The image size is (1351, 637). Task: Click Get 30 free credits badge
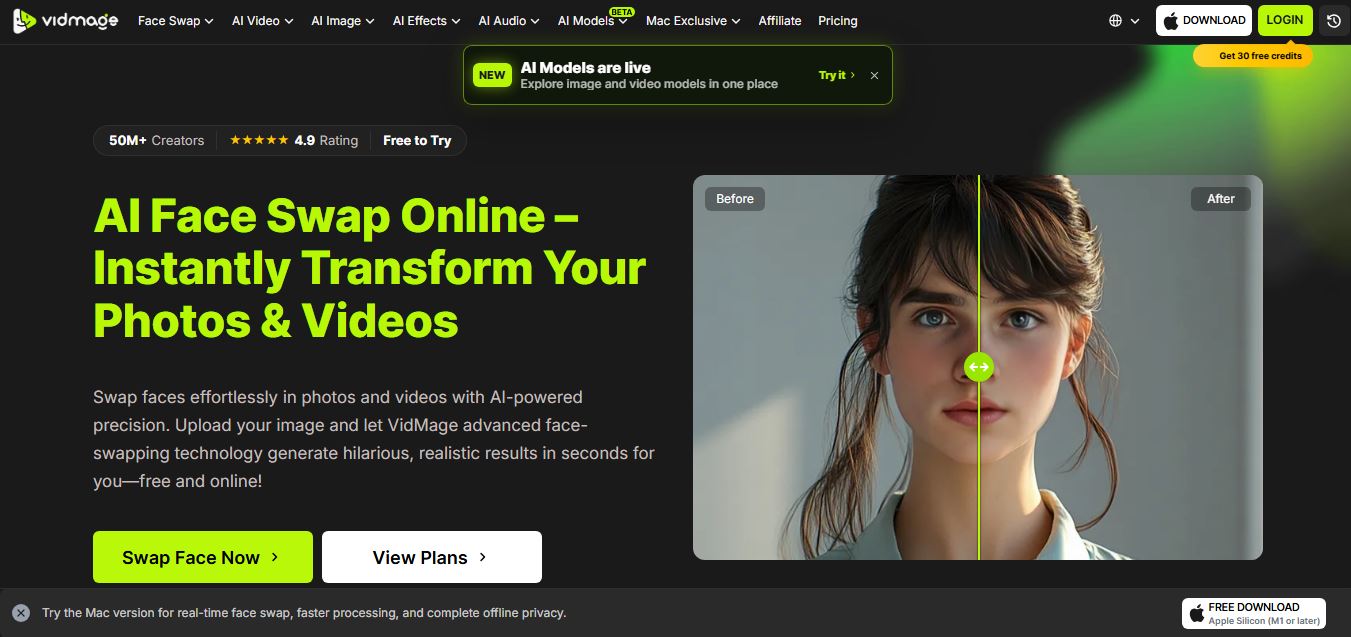[x=1253, y=56]
